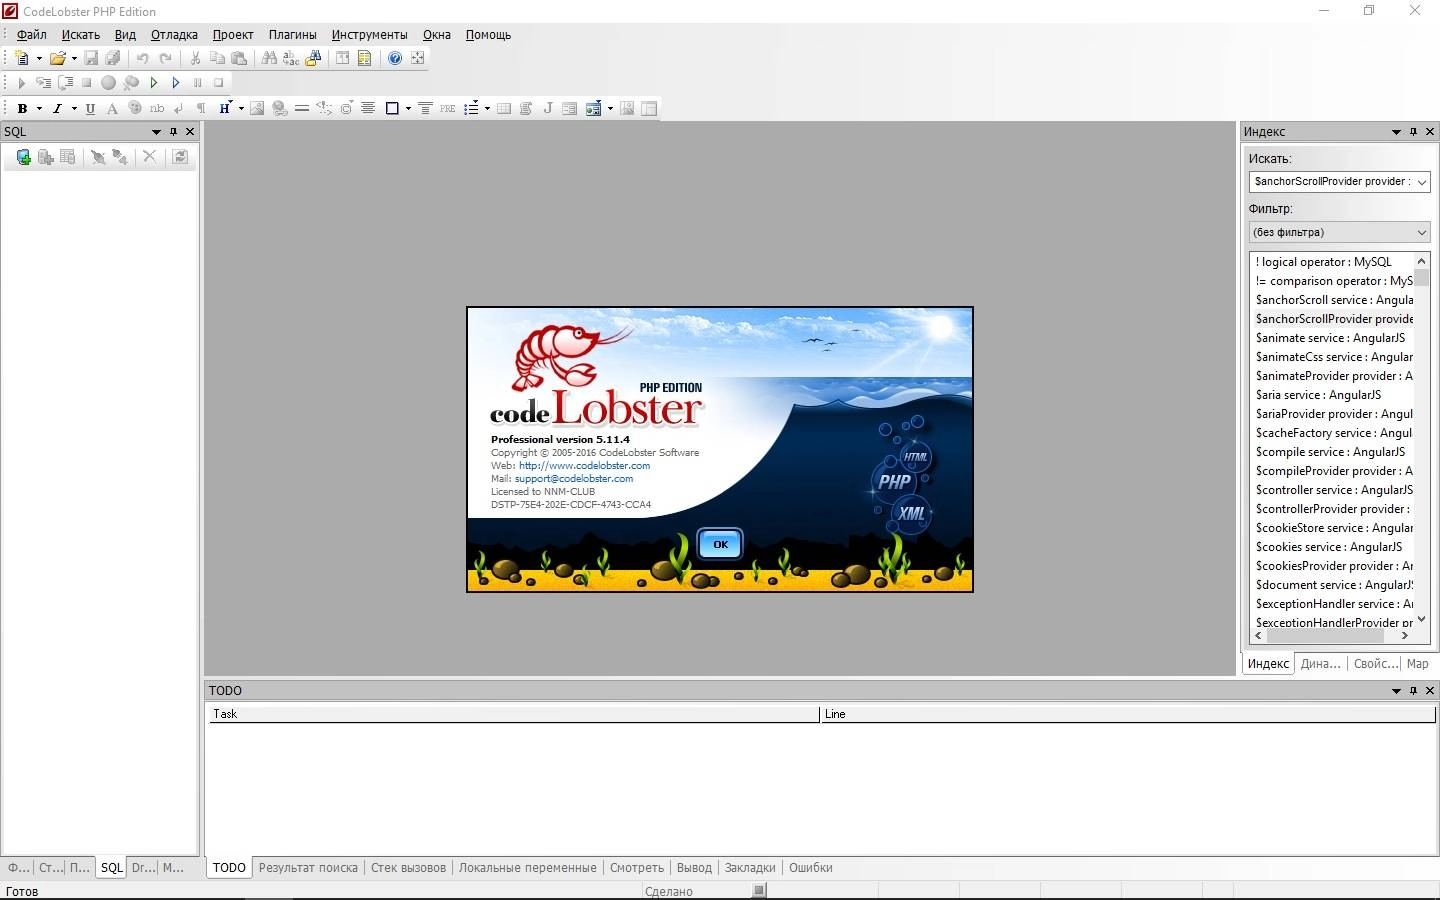Switch to Результат поиска tab
1440x900 pixels.
pyautogui.click(x=308, y=867)
